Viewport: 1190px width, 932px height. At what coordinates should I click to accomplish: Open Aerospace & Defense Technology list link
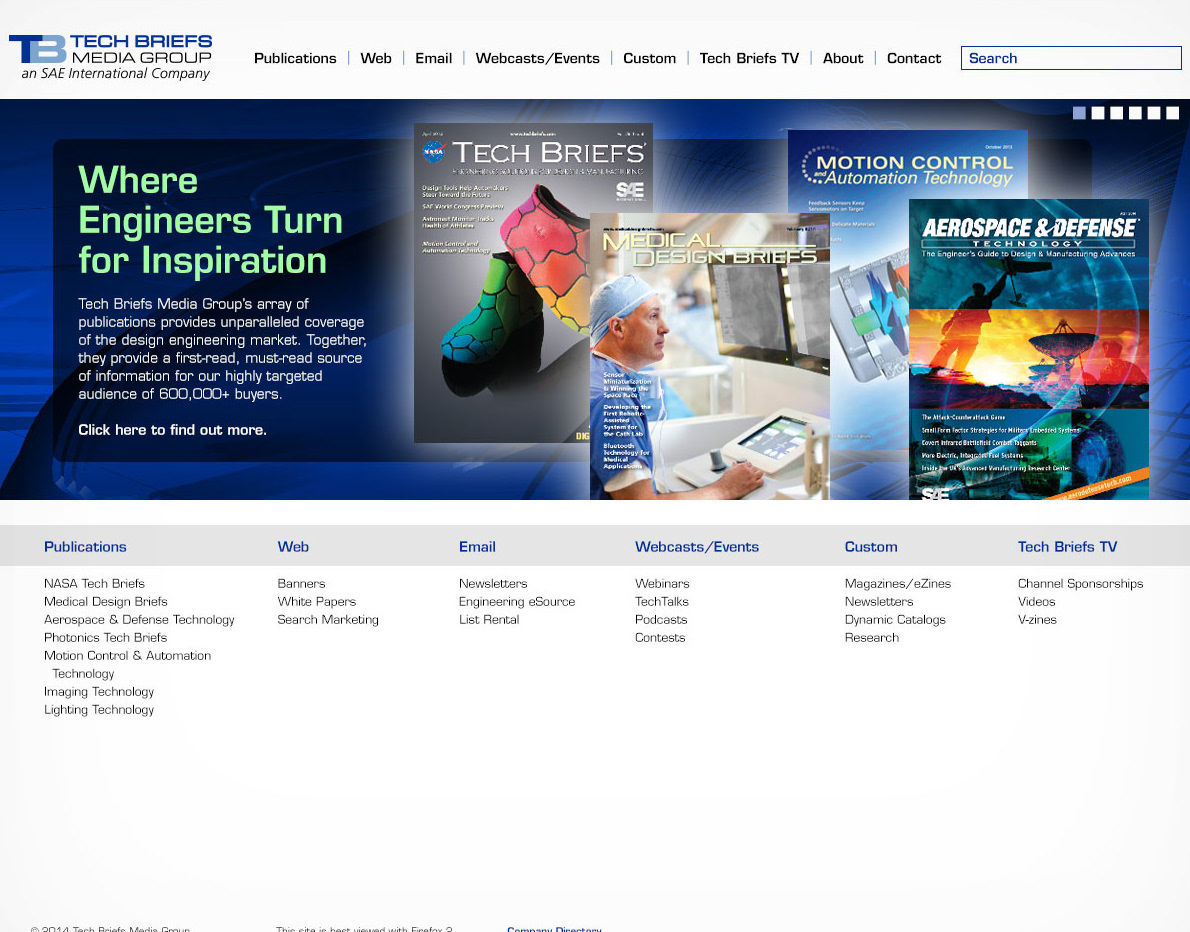tap(139, 619)
